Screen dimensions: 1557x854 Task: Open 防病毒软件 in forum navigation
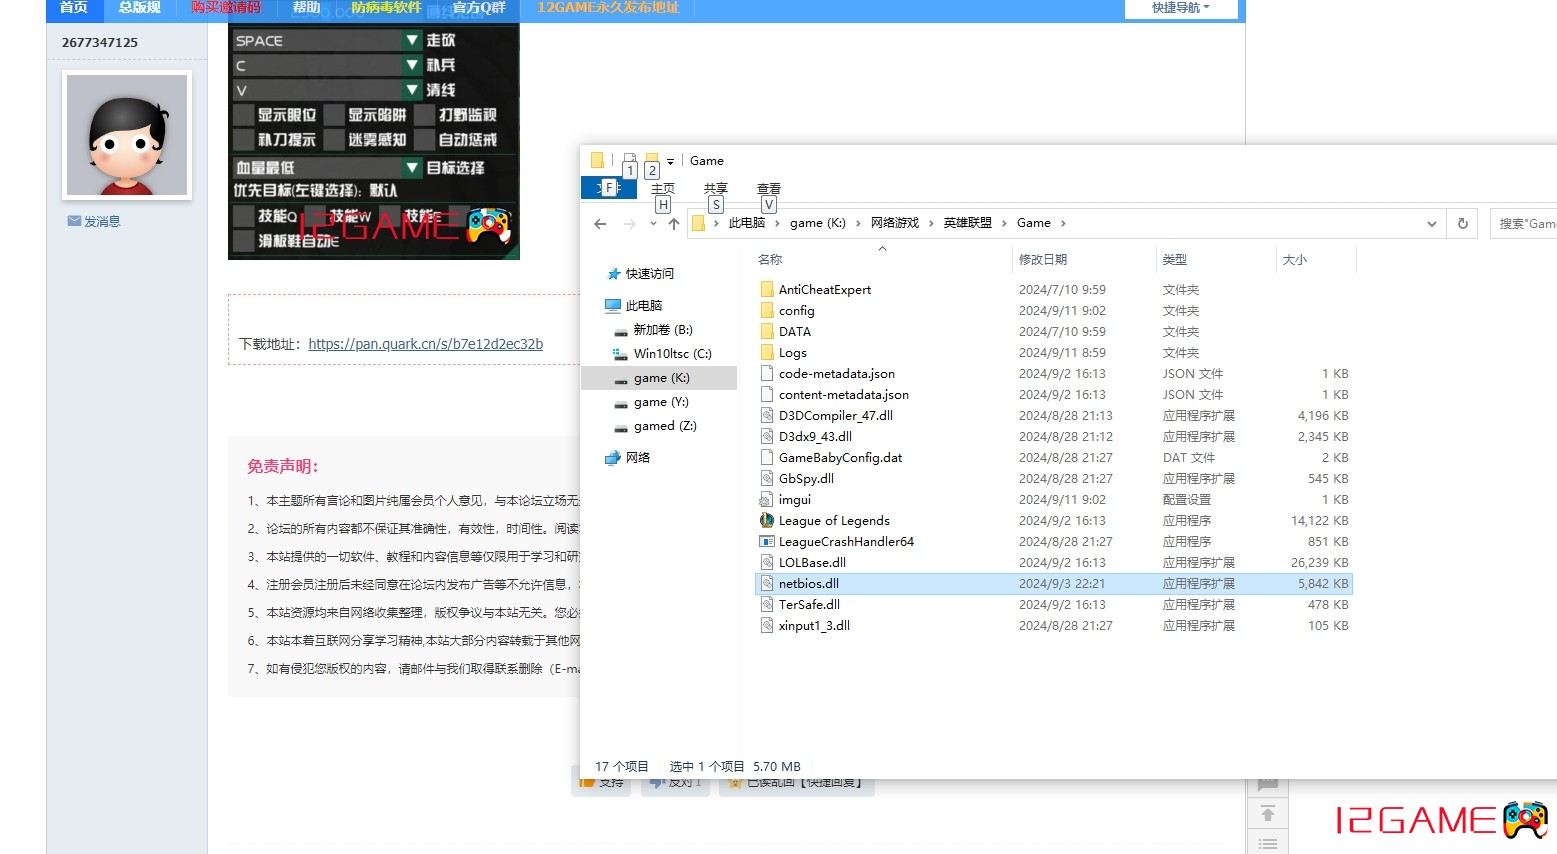[x=386, y=7]
